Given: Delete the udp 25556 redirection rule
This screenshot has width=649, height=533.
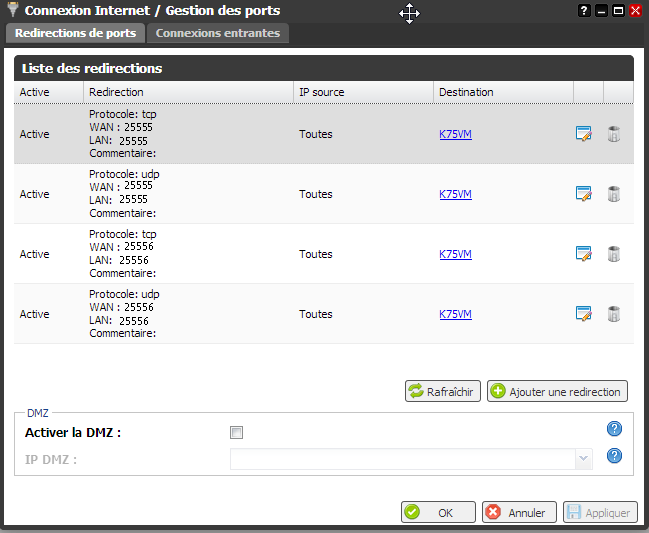Looking at the screenshot, I should coord(614,314).
